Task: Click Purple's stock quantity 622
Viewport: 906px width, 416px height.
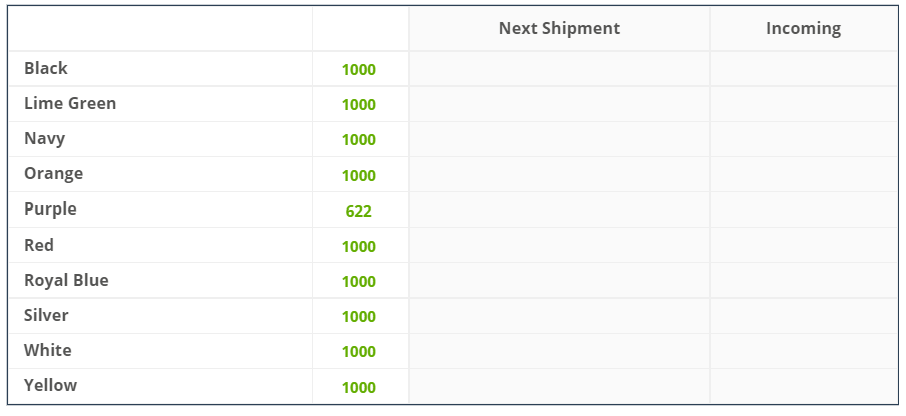Action: (x=359, y=211)
